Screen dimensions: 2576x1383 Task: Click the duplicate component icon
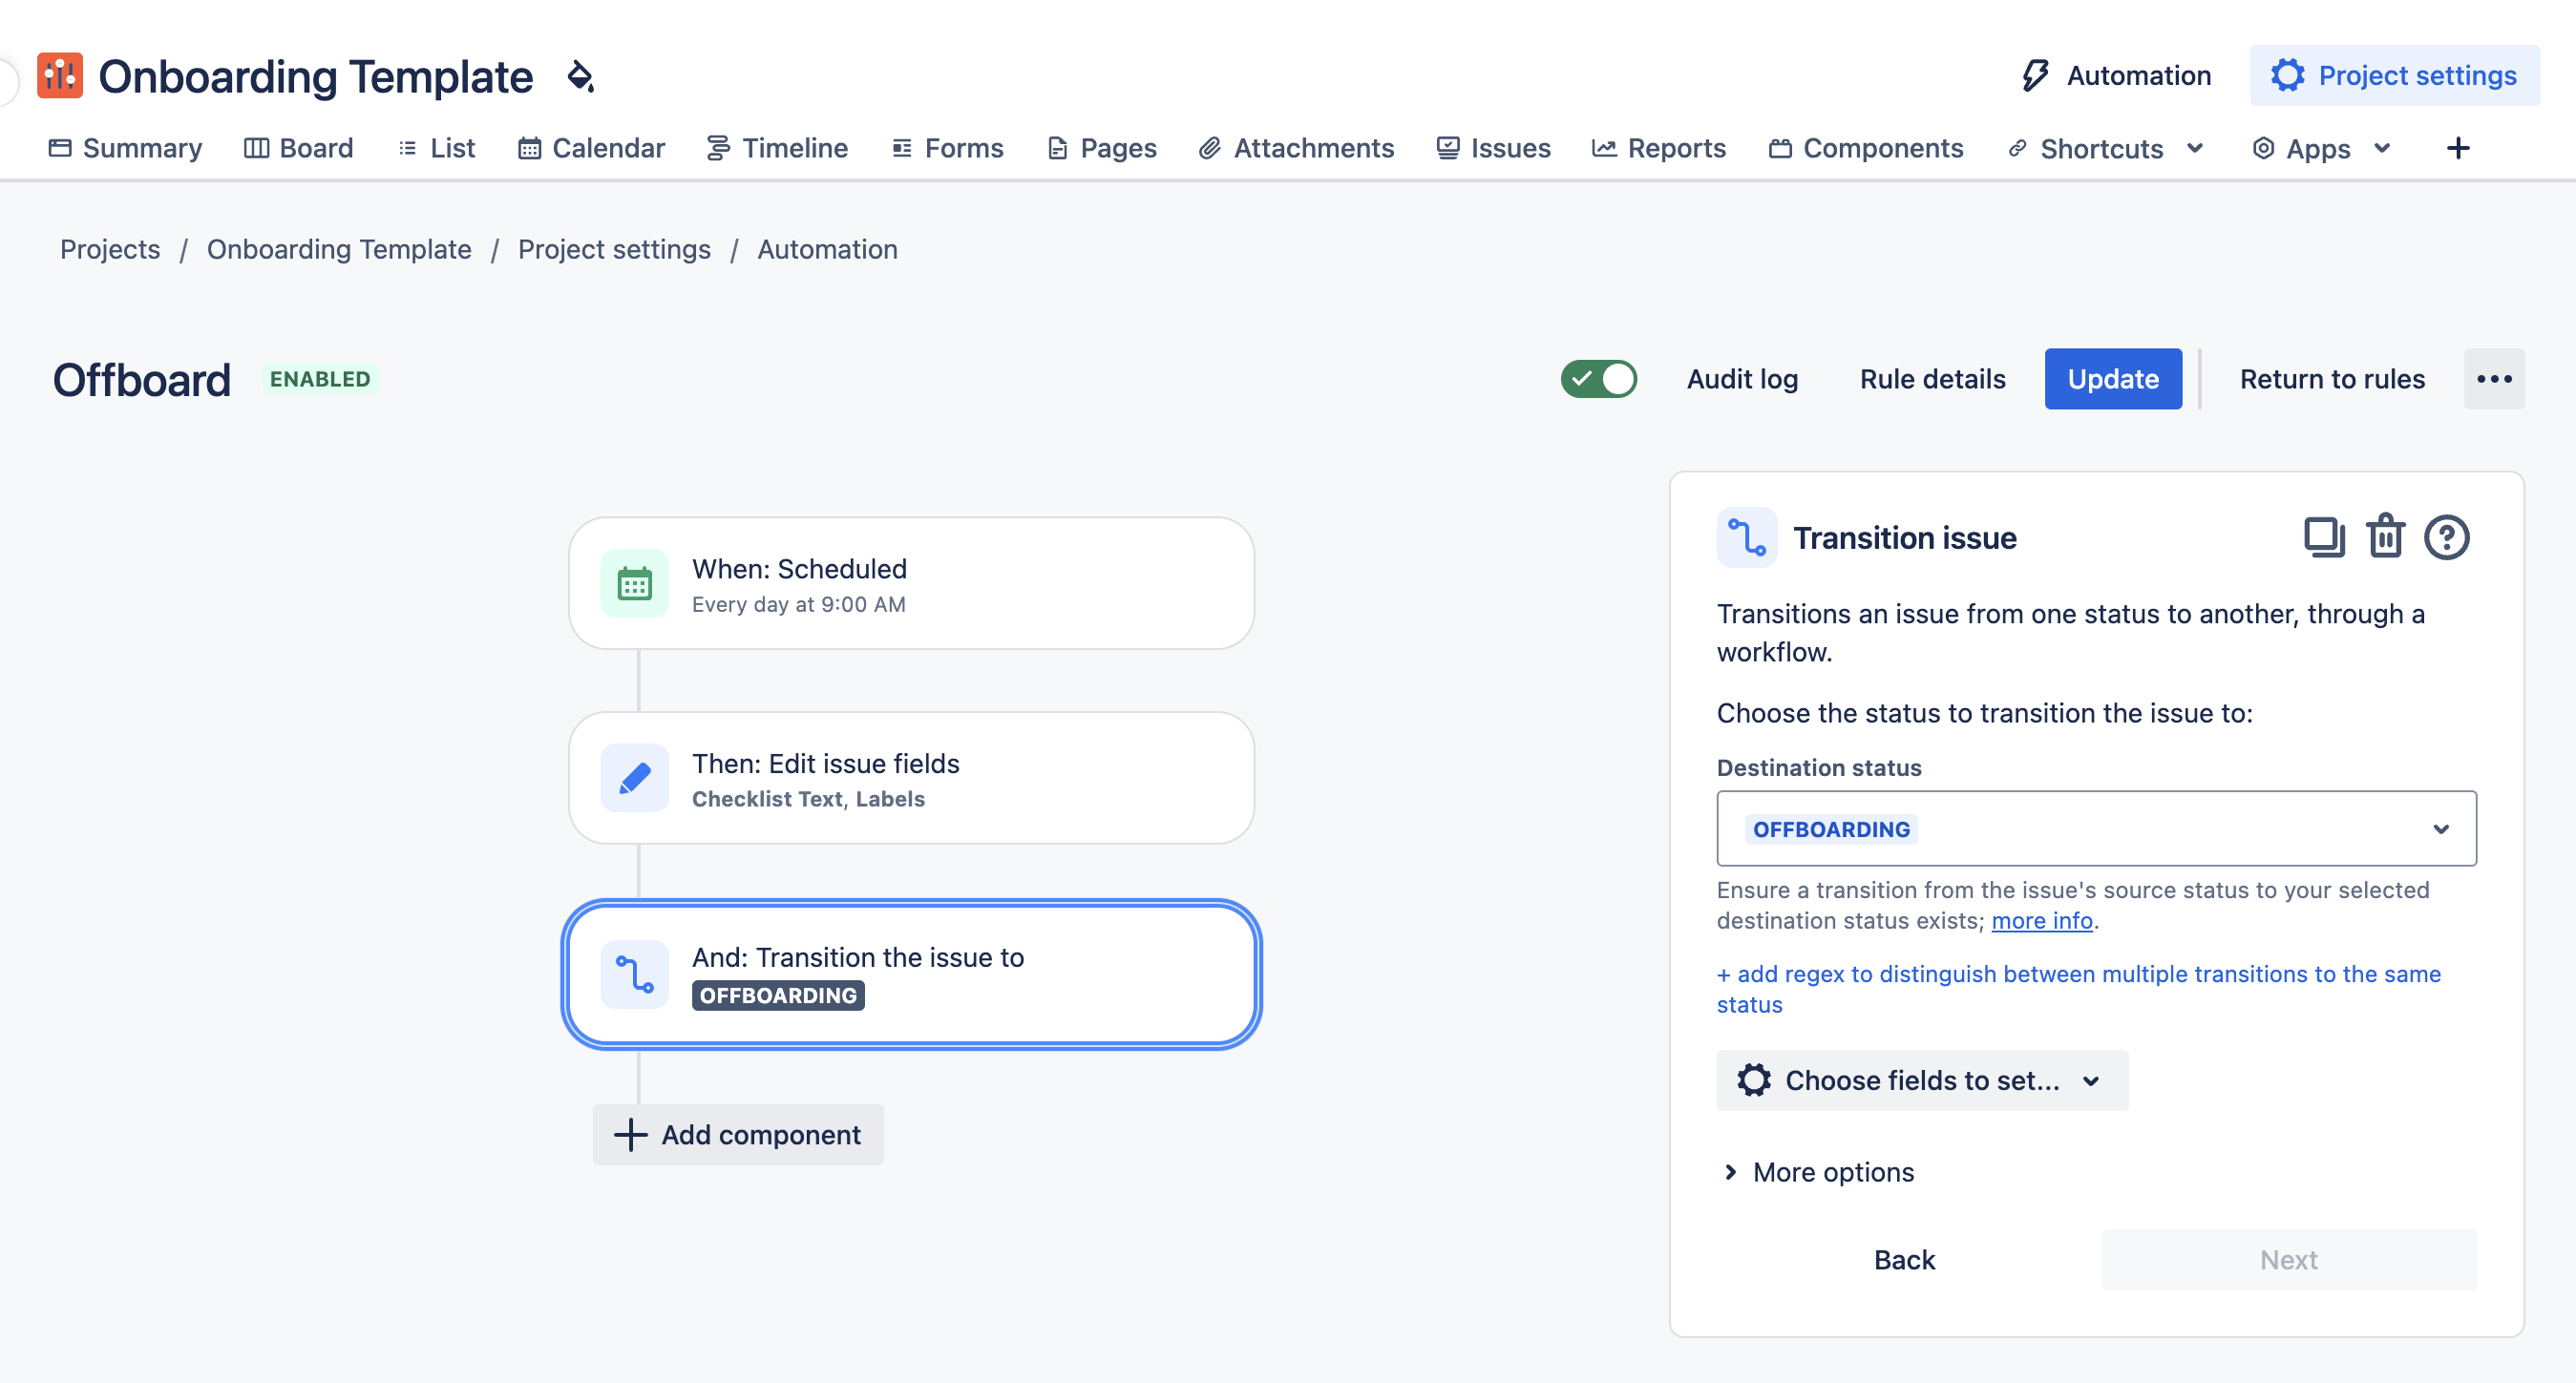click(x=2323, y=538)
